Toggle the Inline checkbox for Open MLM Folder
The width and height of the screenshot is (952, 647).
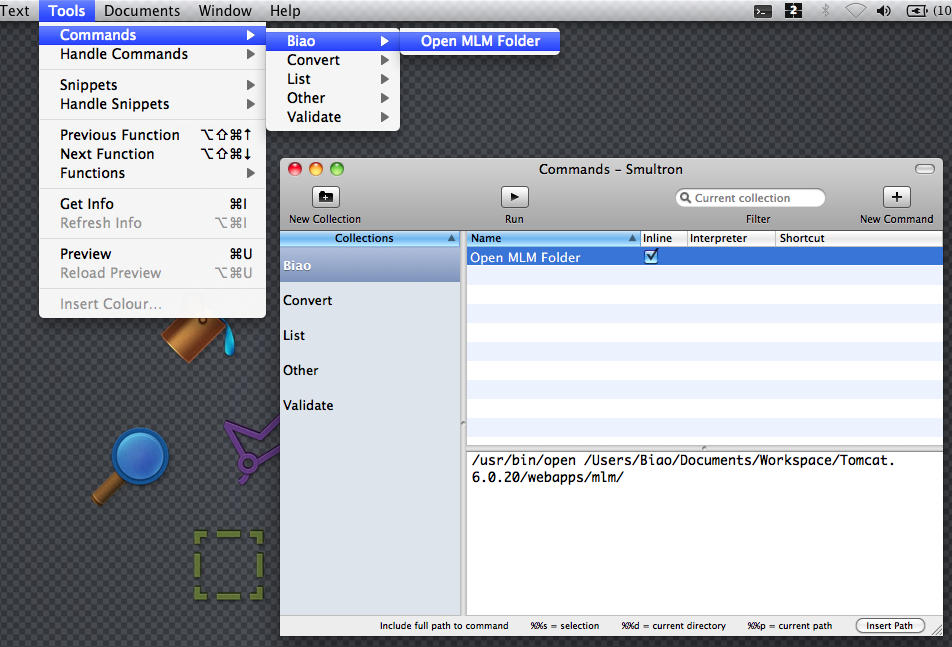(651, 257)
